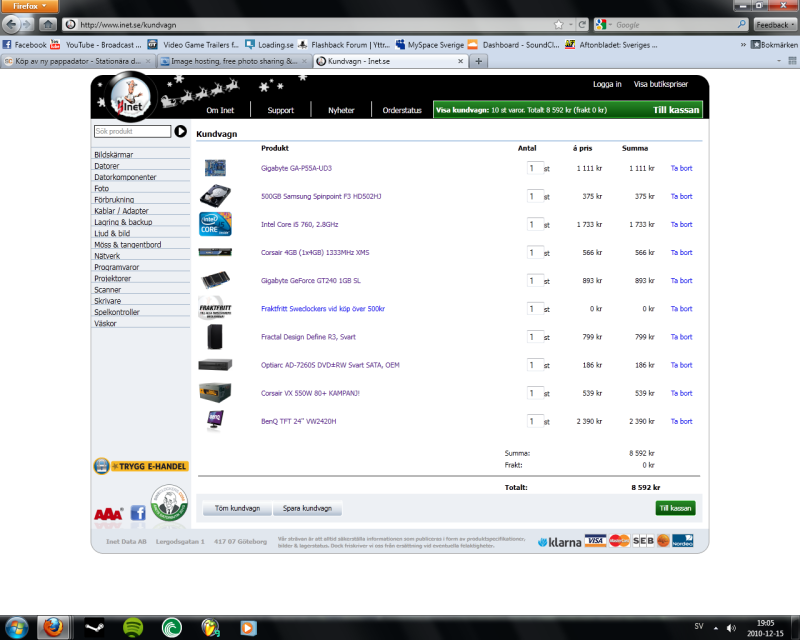Screen dimensions: 800x640
Task: Click the green Till kassan button
Action: (676, 508)
